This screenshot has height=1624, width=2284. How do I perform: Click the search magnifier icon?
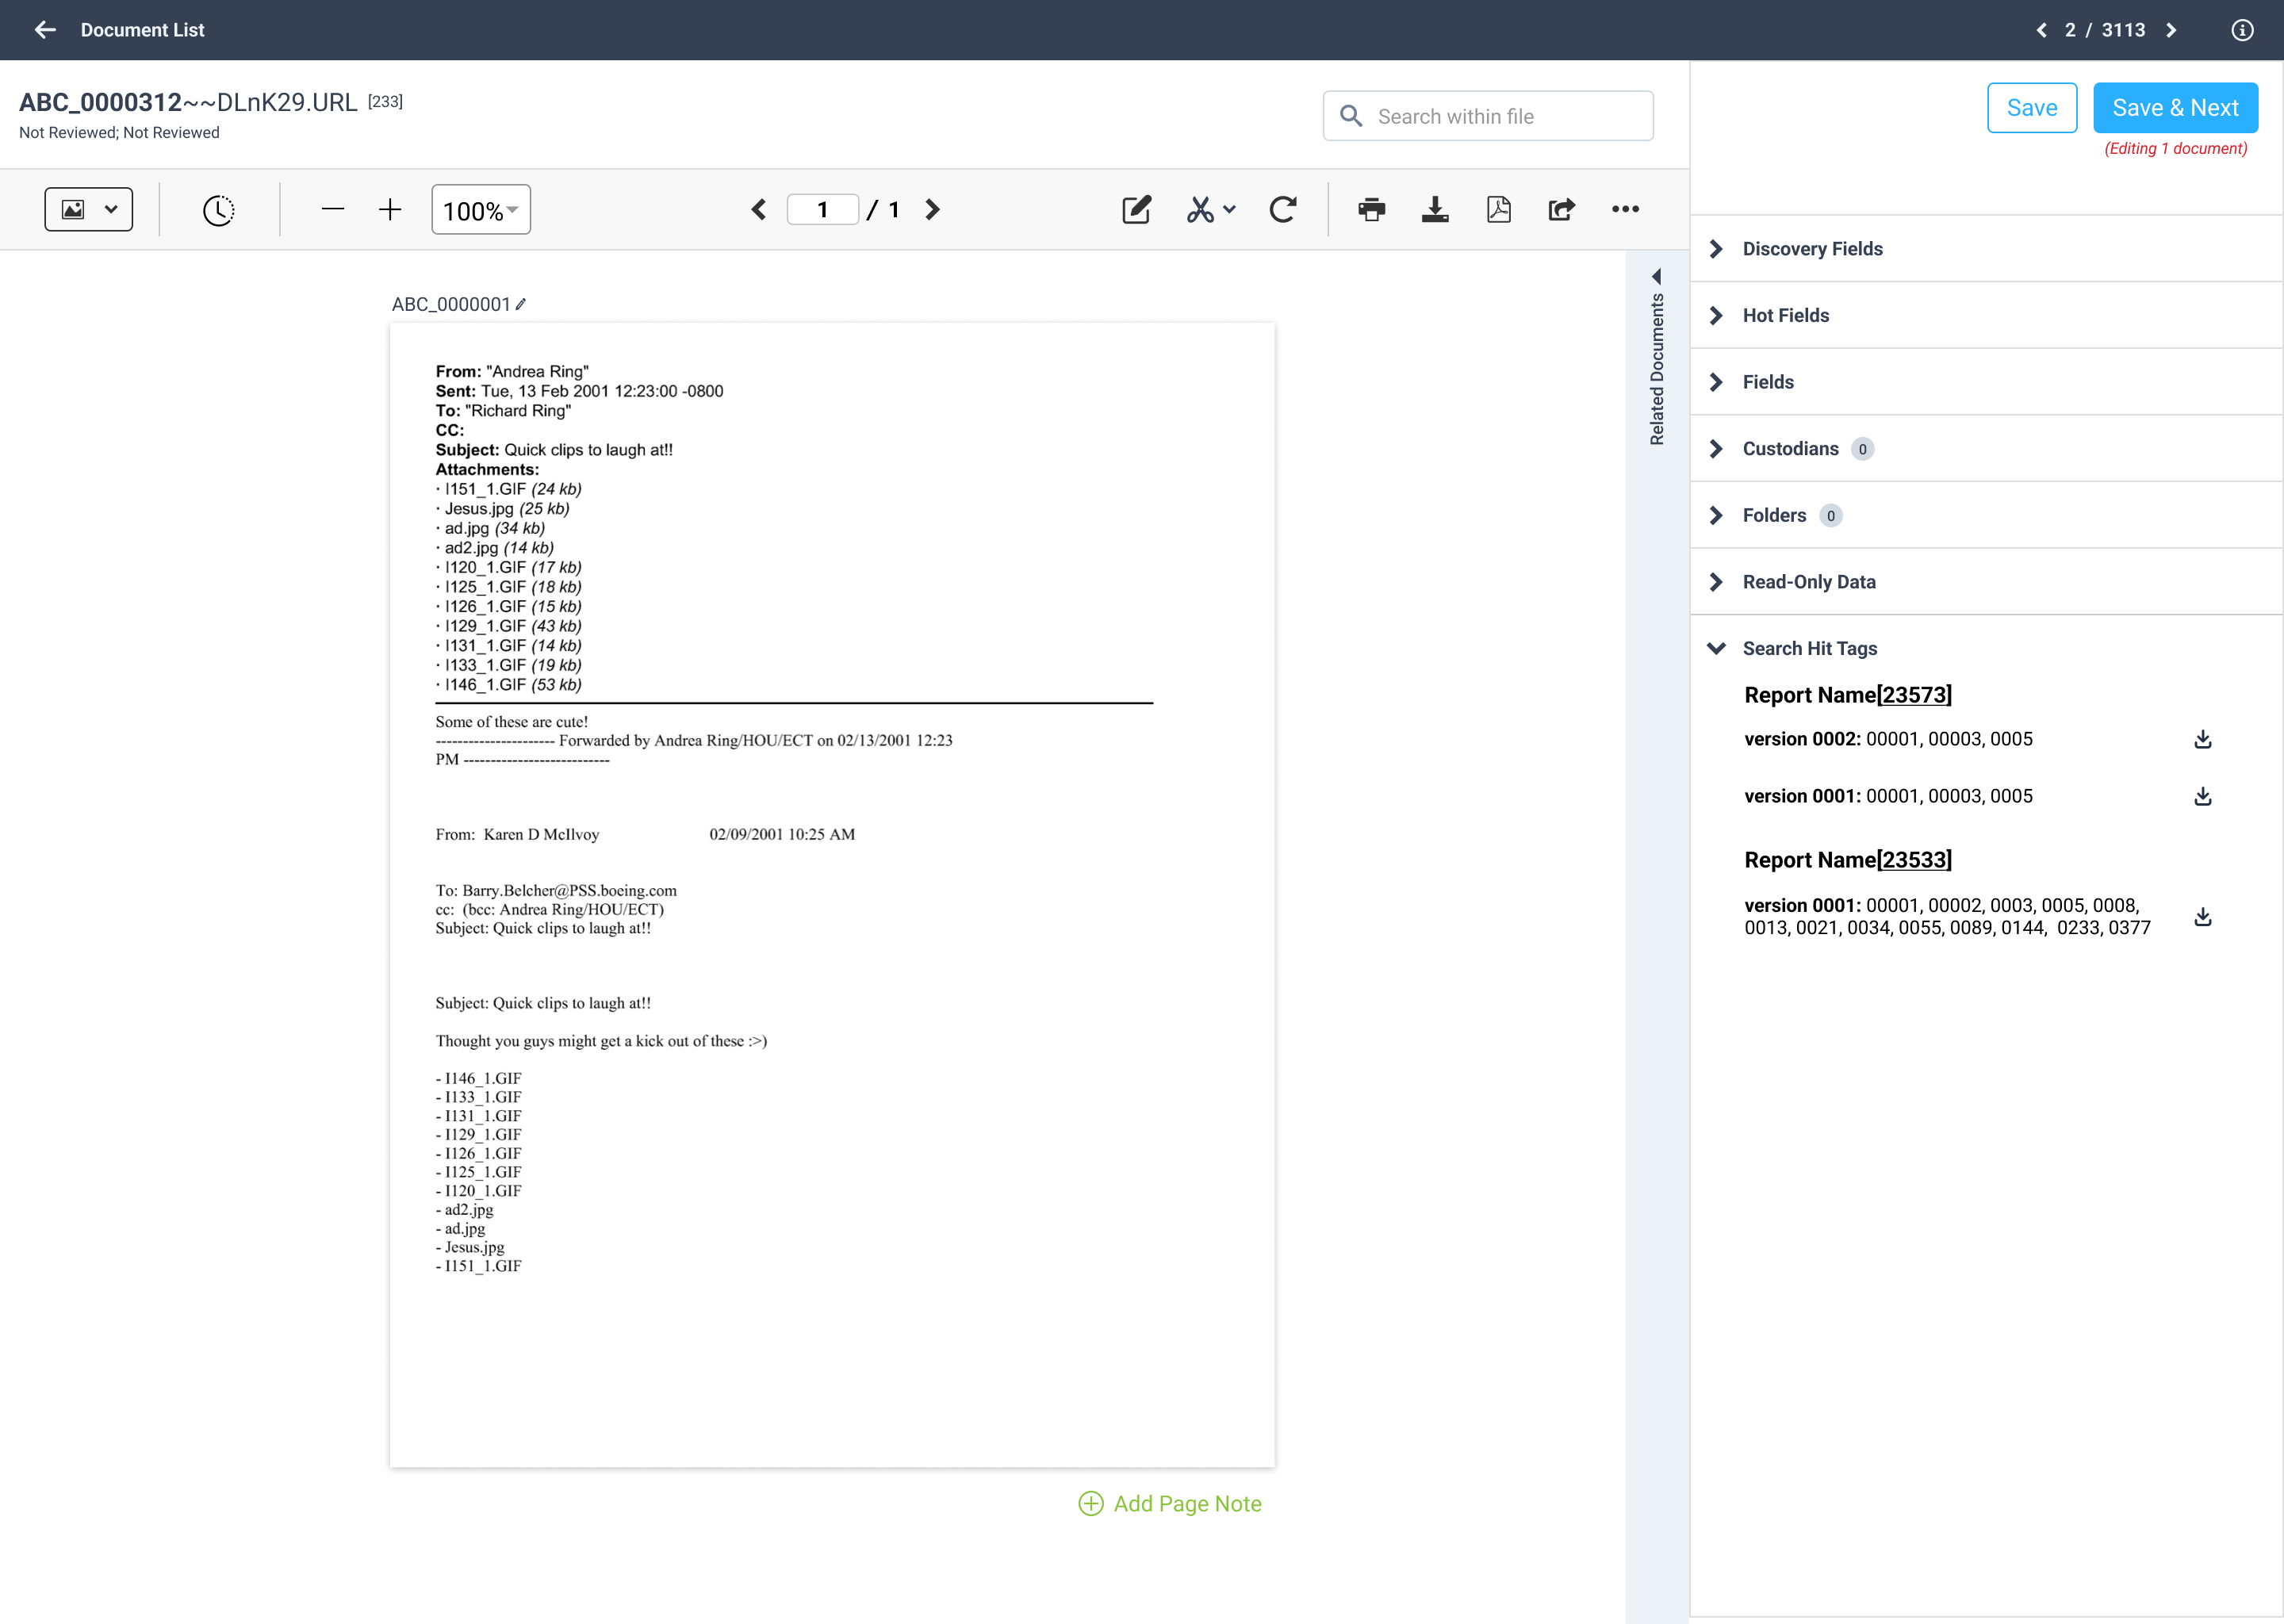[x=1351, y=116]
